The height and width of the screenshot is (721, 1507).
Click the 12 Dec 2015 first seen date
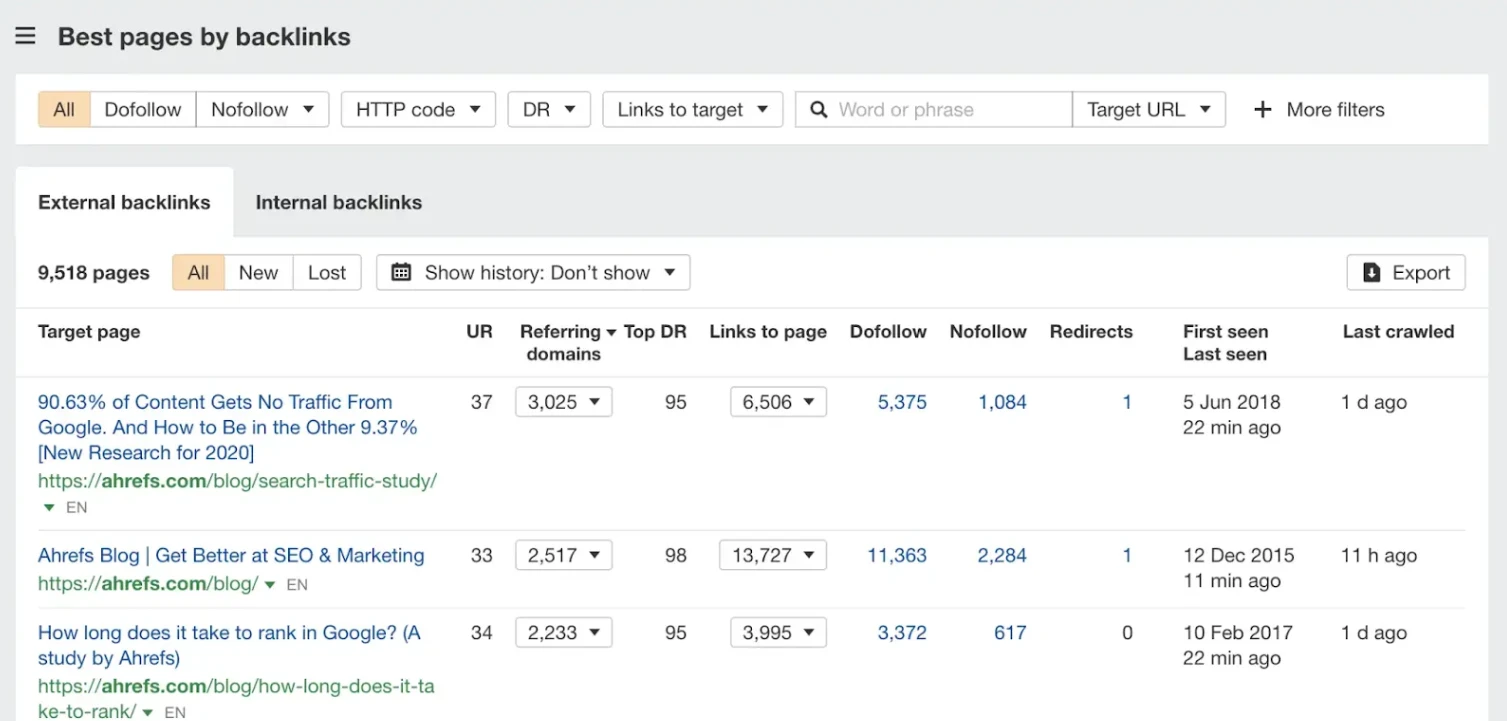1238,555
